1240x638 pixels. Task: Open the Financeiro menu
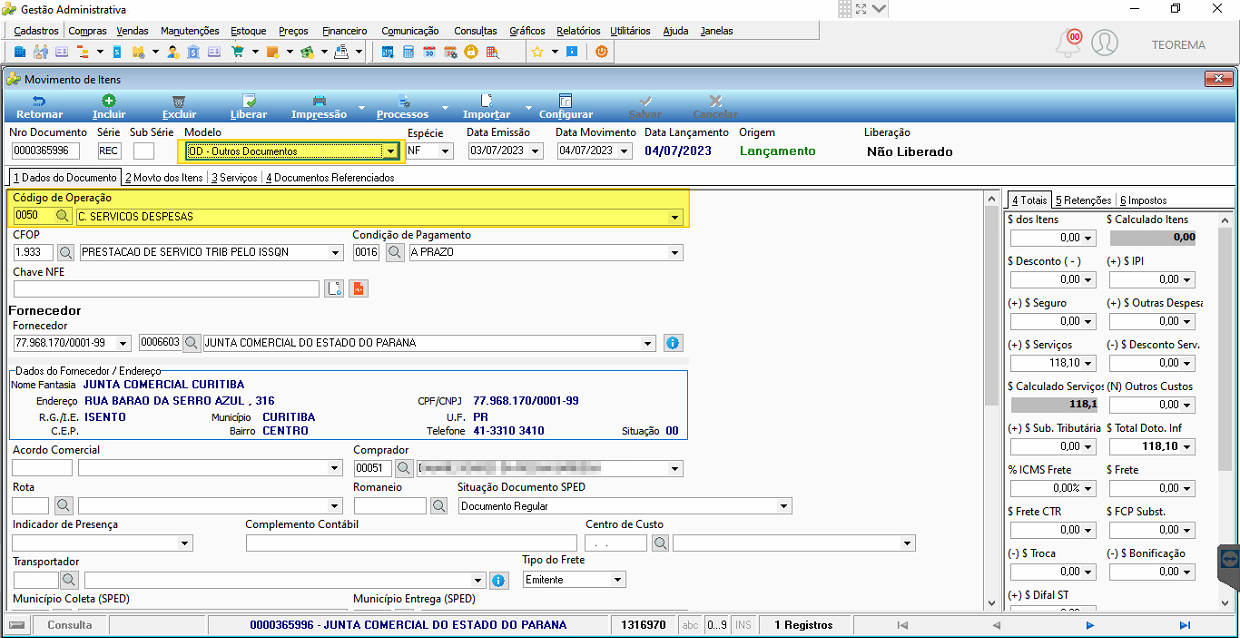pyautogui.click(x=345, y=31)
